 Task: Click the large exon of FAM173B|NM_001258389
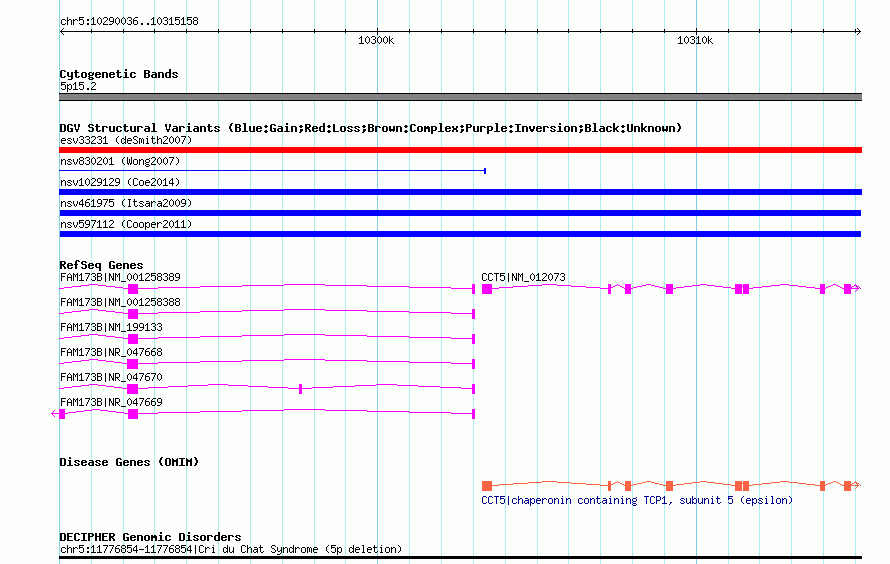tap(133, 289)
